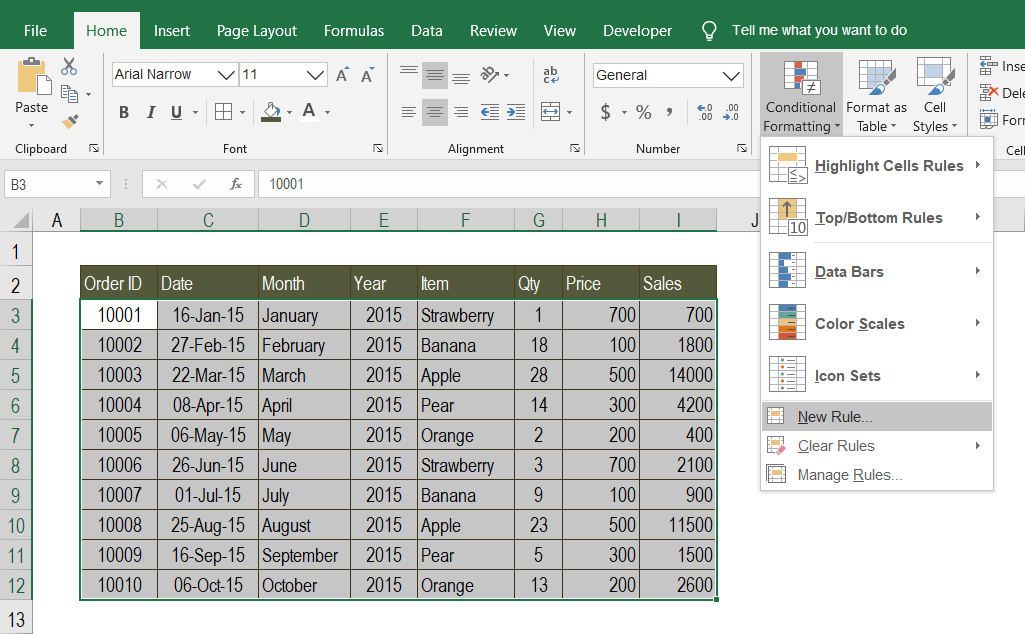The image size is (1025, 634).
Task: Switch to the Page Layout tab
Action: point(257,31)
